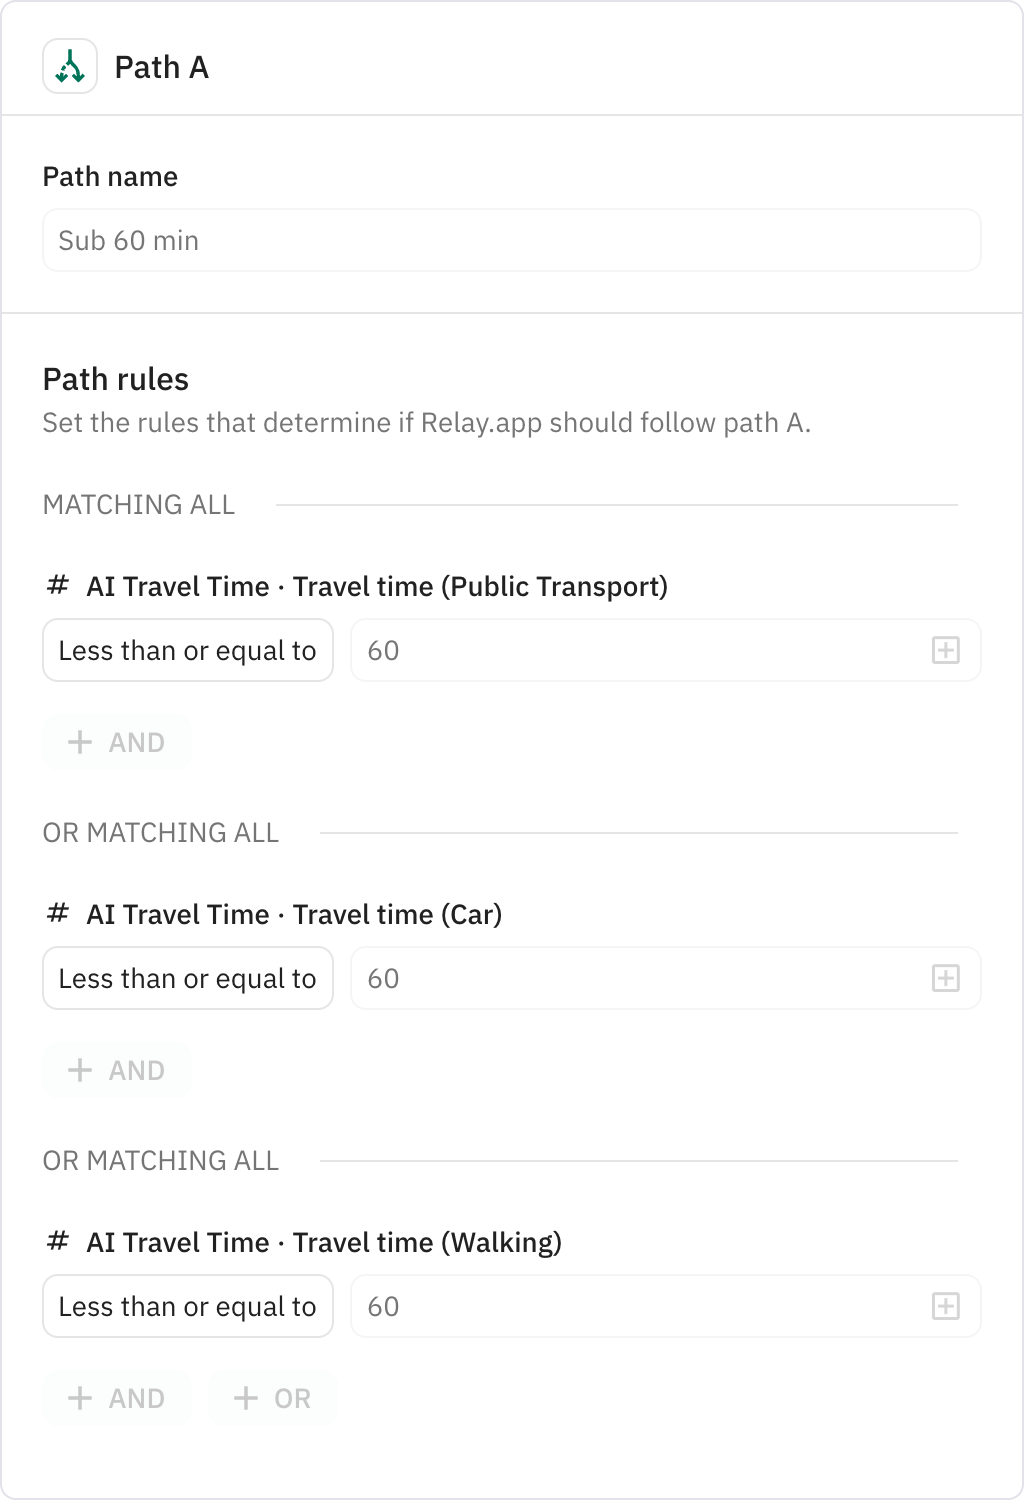This screenshot has height=1500, width=1024.
Task: Open variable picker in Car value field
Action: pyautogui.click(x=946, y=978)
